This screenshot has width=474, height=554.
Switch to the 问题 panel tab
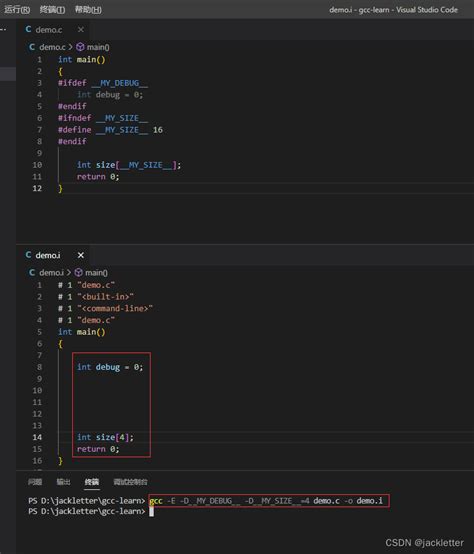tap(35, 482)
